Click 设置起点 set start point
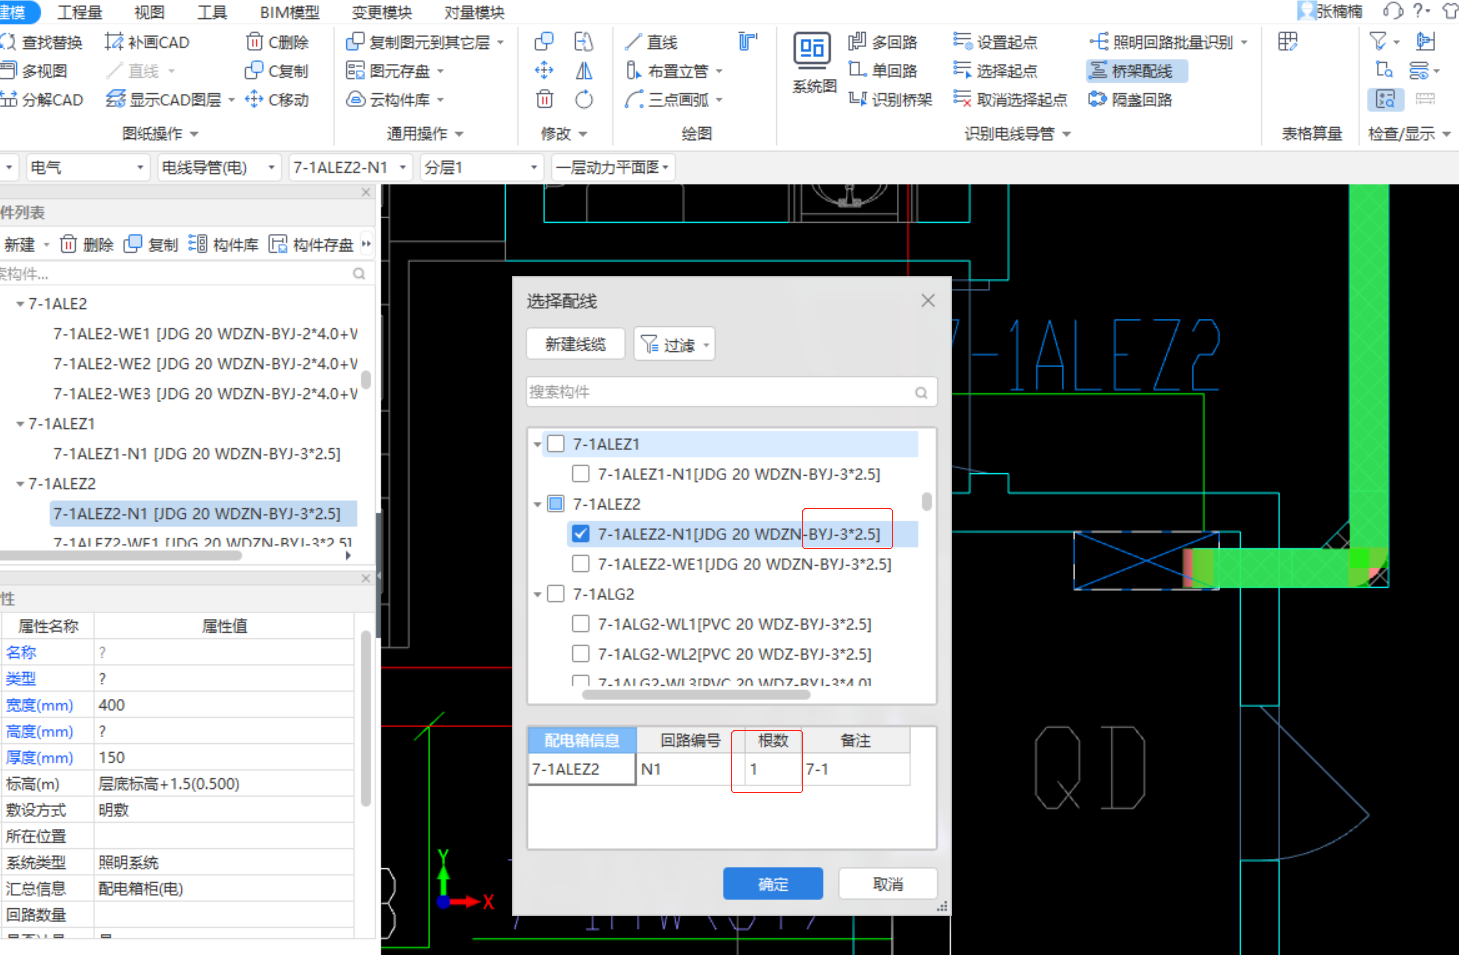The image size is (1459, 955). 995,42
